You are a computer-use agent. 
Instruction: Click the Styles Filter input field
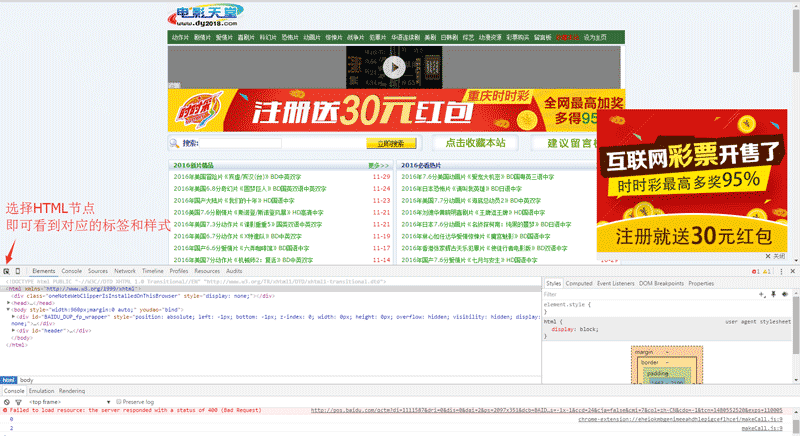point(649,294)
